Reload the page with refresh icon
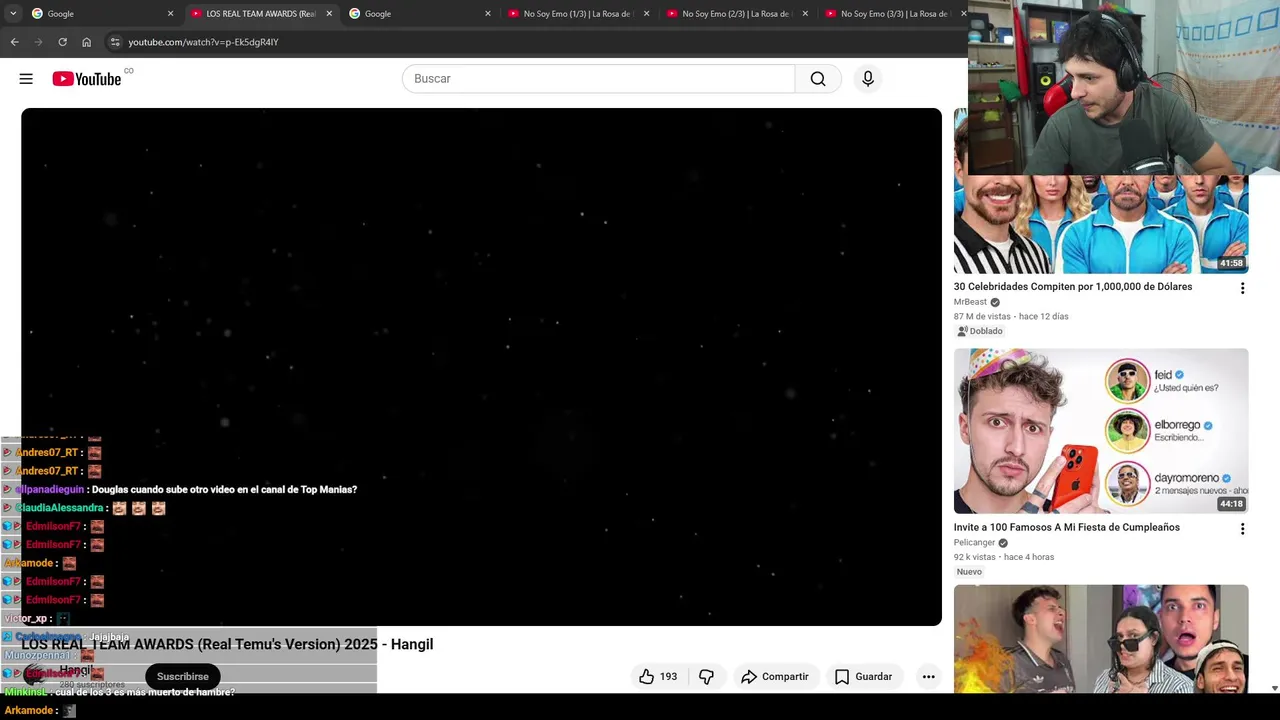 pos(62,42)
